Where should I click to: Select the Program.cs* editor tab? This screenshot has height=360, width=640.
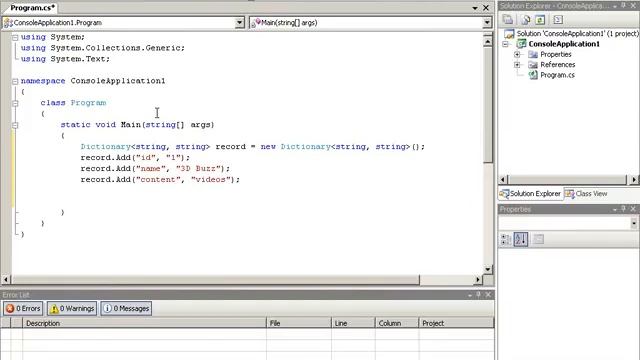coord(32,8)
